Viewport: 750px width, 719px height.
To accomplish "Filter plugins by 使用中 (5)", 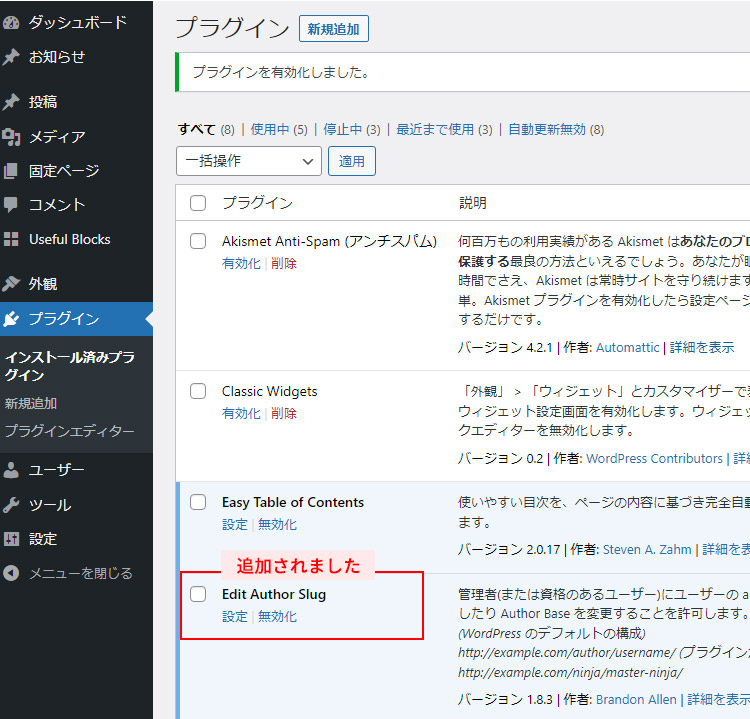I will click(x=279, y=129).
